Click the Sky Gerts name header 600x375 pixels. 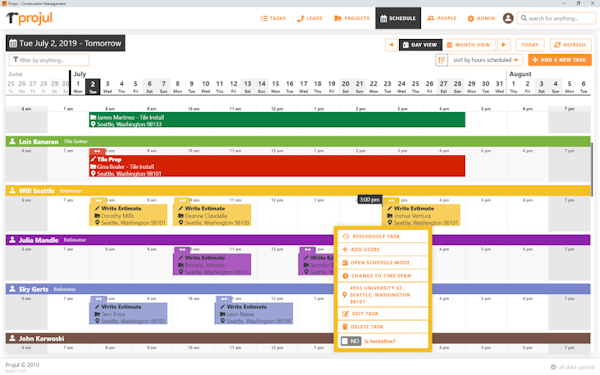34,289
